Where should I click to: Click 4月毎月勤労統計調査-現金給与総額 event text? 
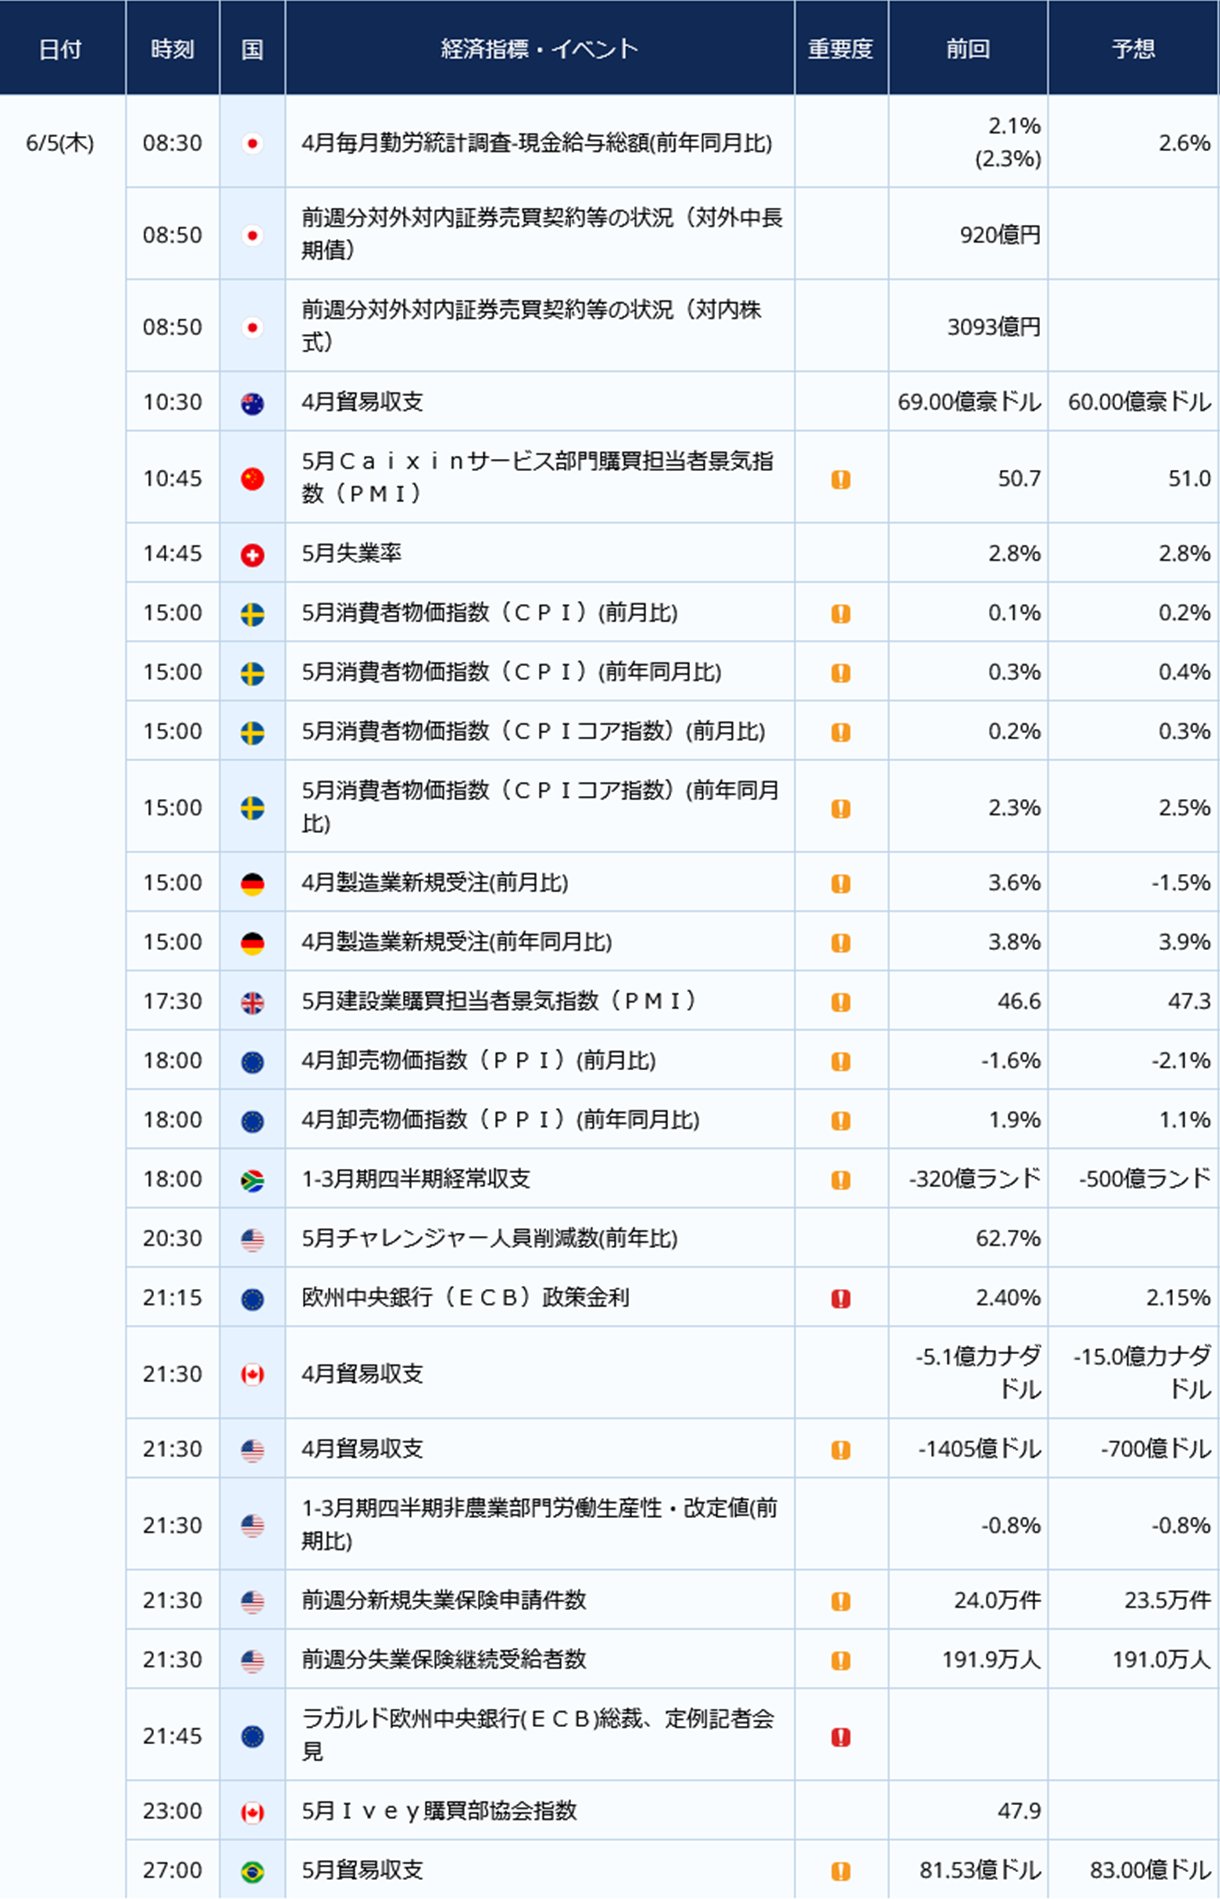(x=537, y=143)
